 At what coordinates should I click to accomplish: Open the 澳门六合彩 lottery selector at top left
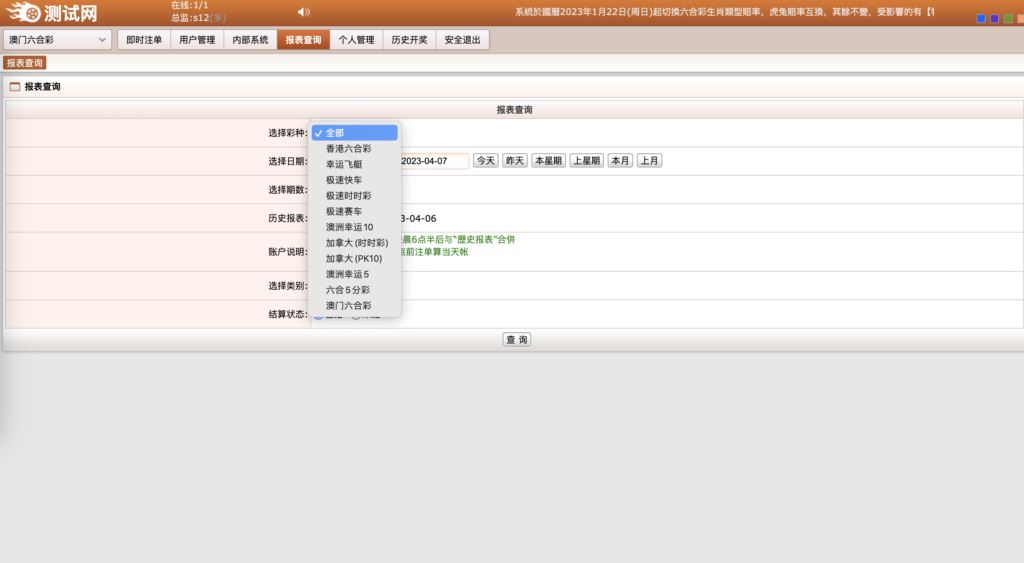click(58, 40)
